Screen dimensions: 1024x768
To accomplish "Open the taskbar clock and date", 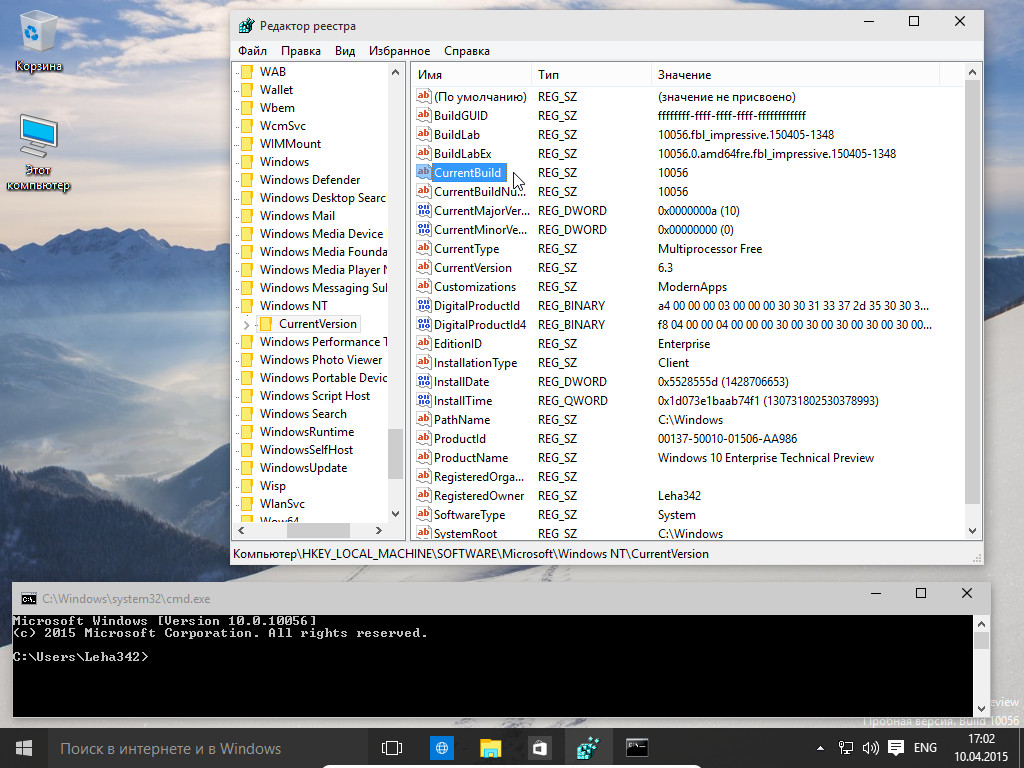I will (981, 748).
